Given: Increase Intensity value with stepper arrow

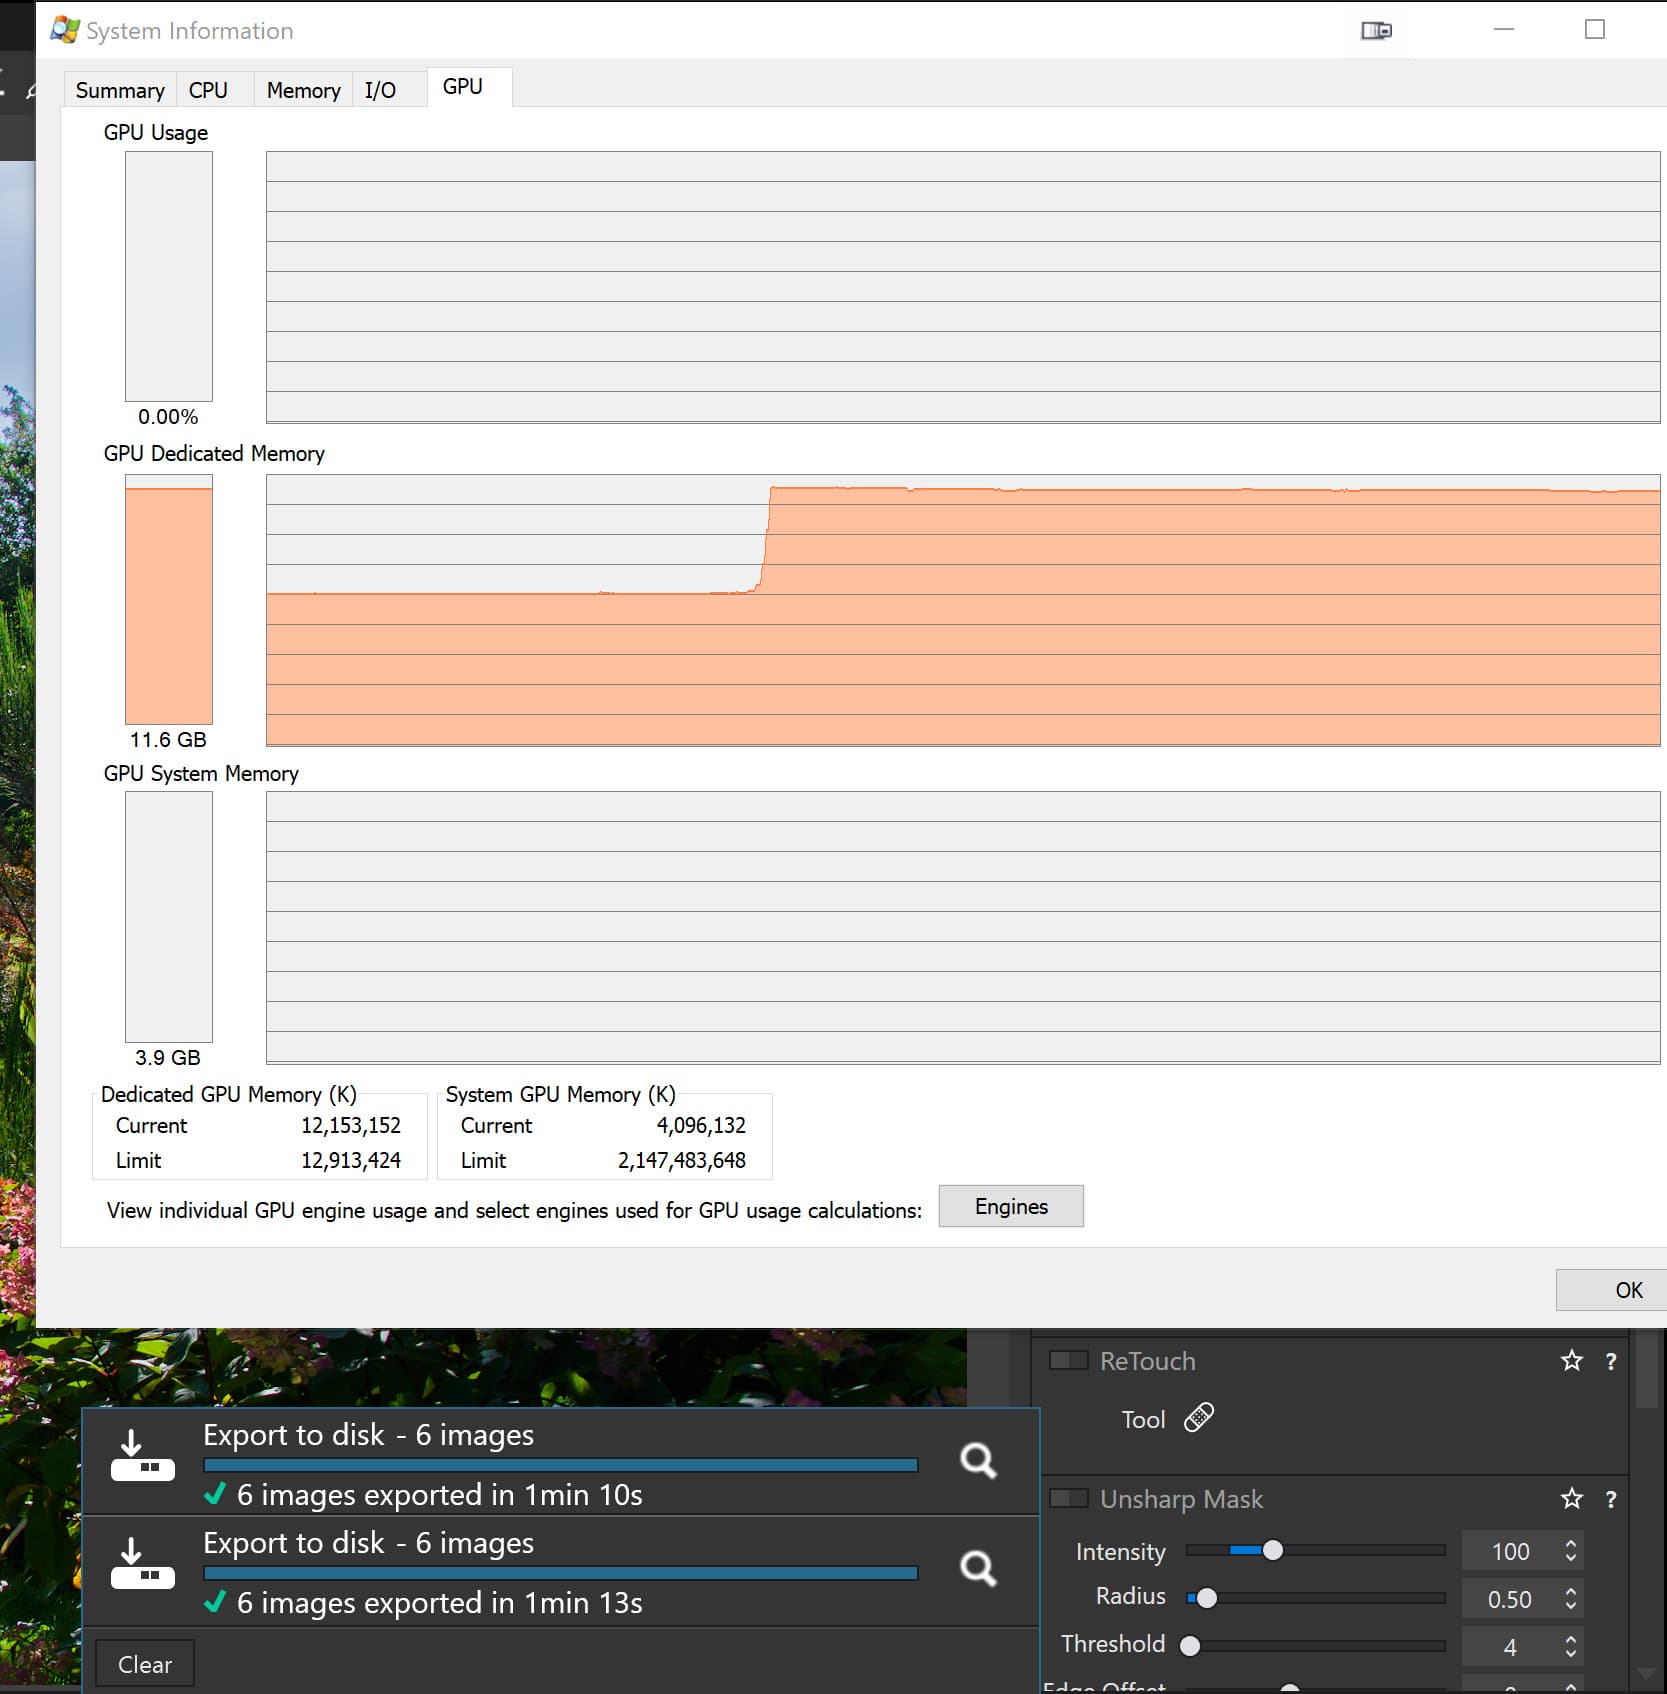Looking at the screenshot, I should (1571, 1544).
